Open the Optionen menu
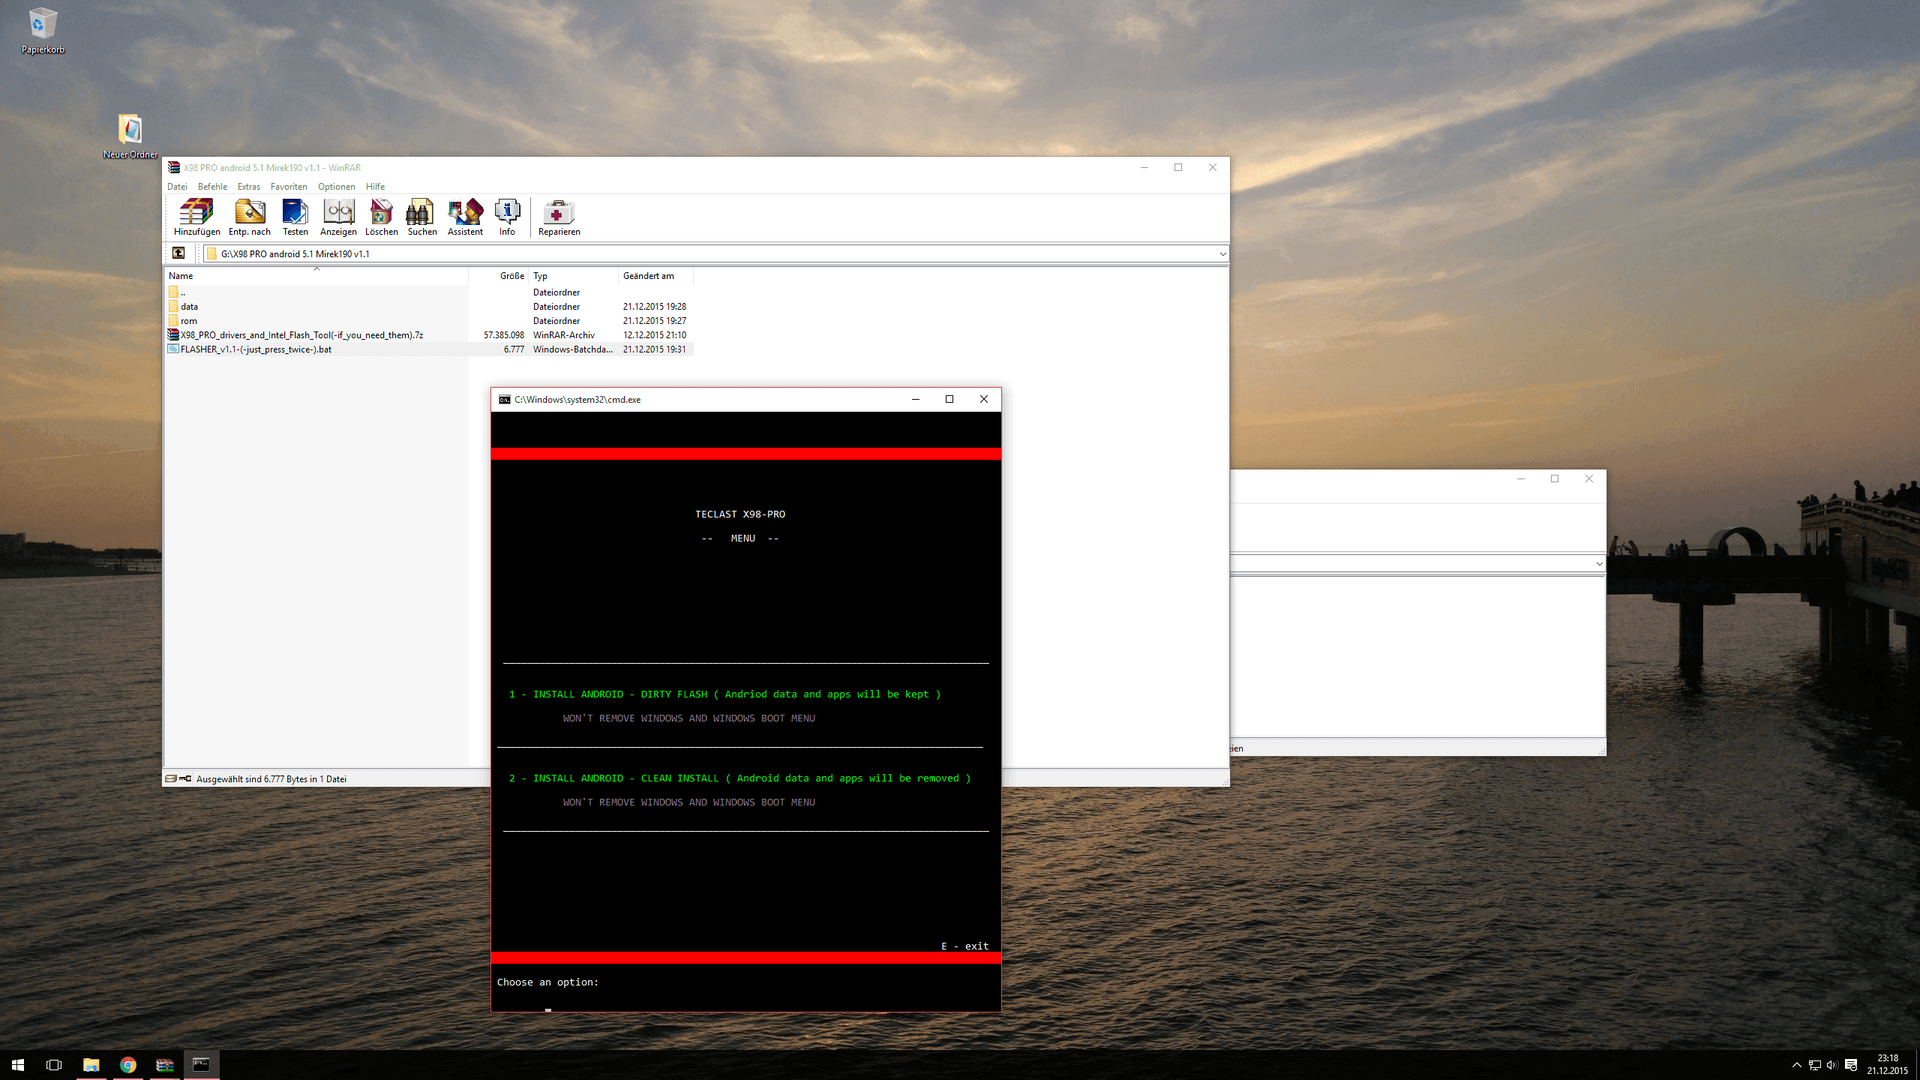The width and height of the screenshot is (1920, 1080). pyautogui.click(x=337, y=187)
